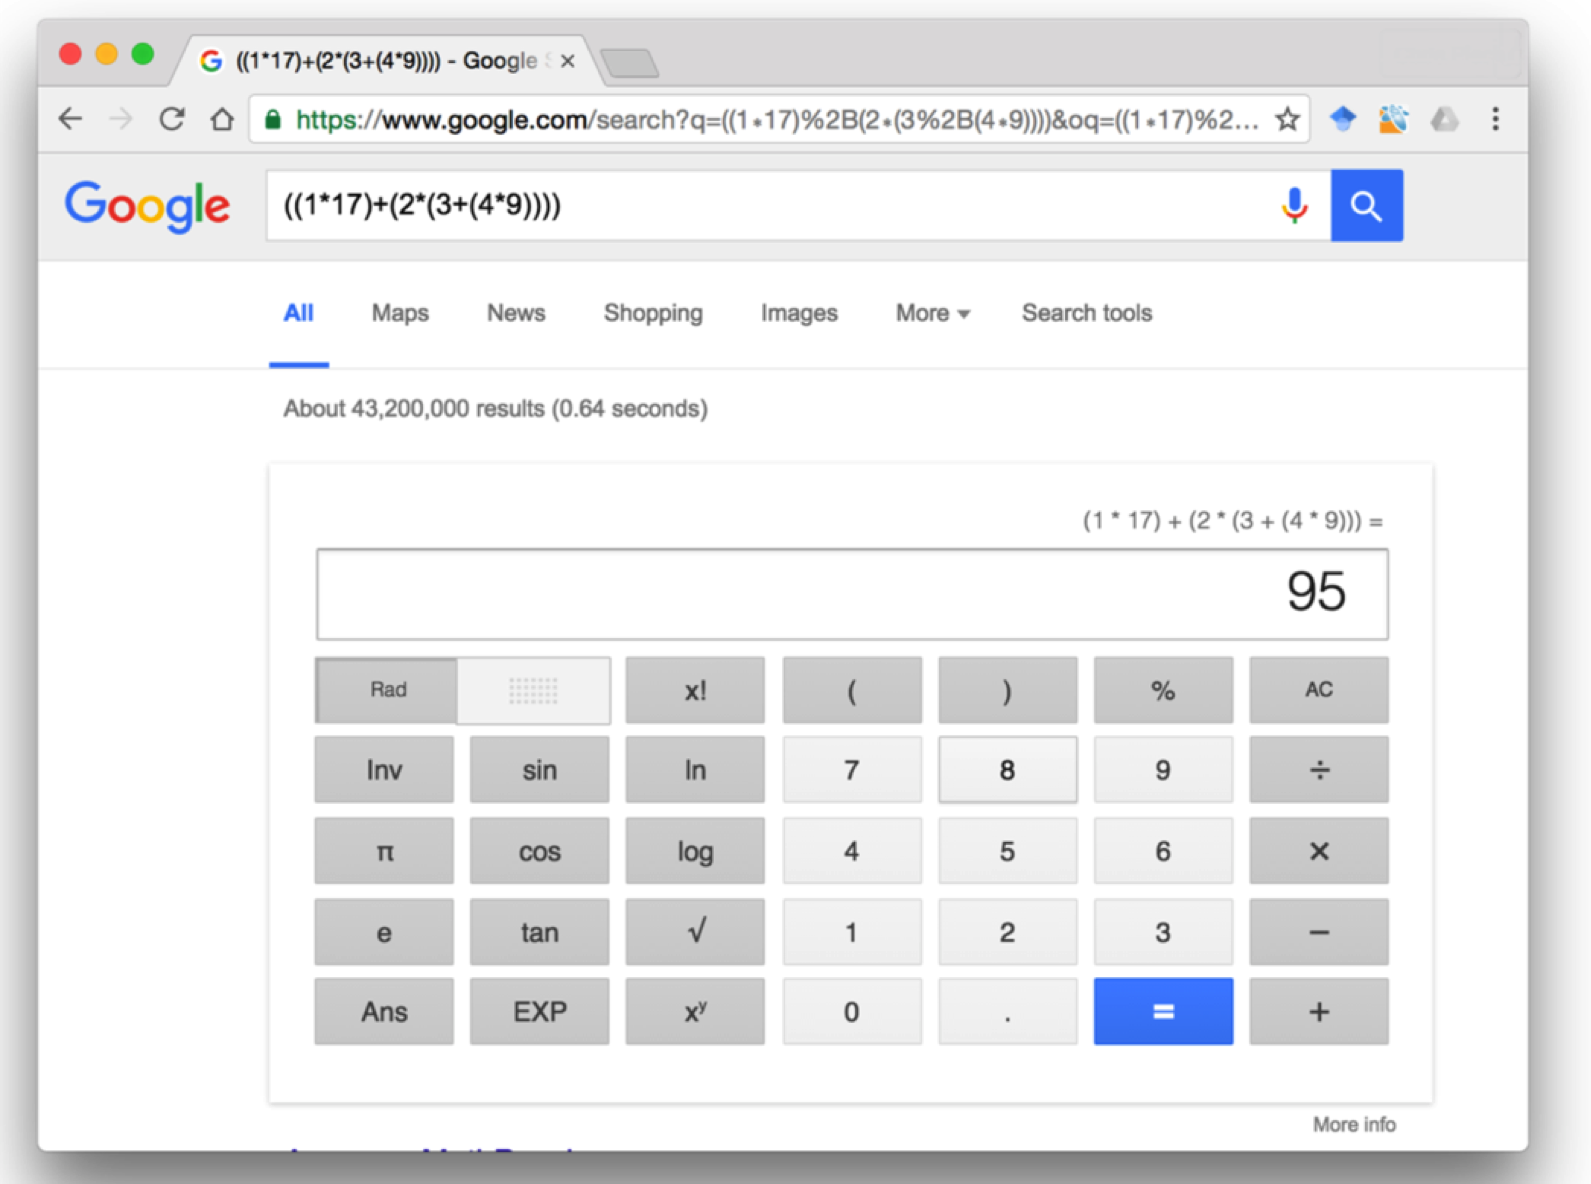Click the calculator 1 key
This screenshot has height=1184, width=1591.
[851, 932]
